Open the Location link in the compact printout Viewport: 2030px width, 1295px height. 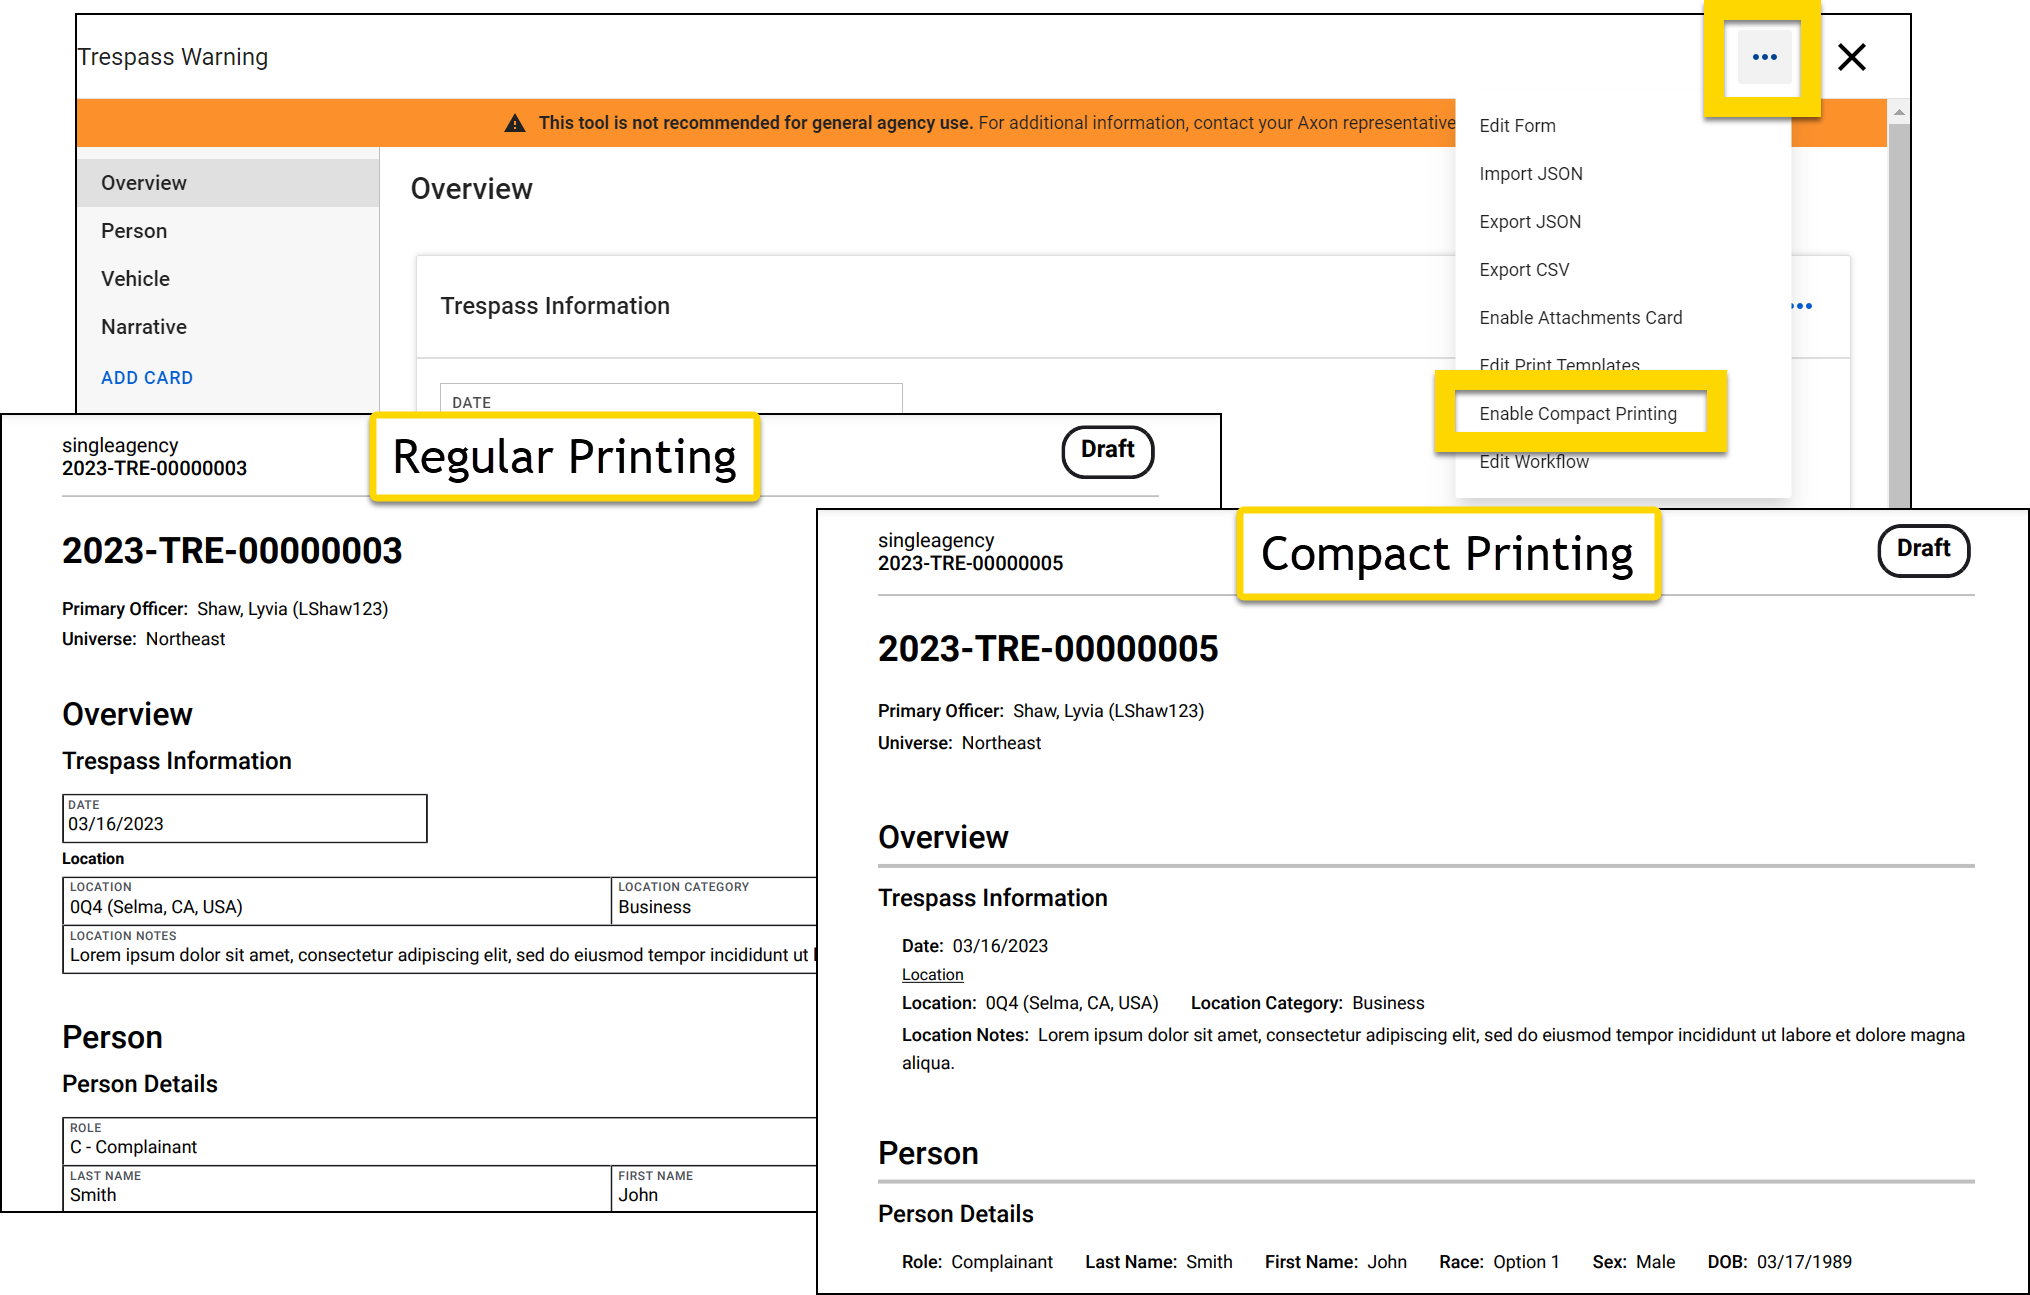[931, 974]
